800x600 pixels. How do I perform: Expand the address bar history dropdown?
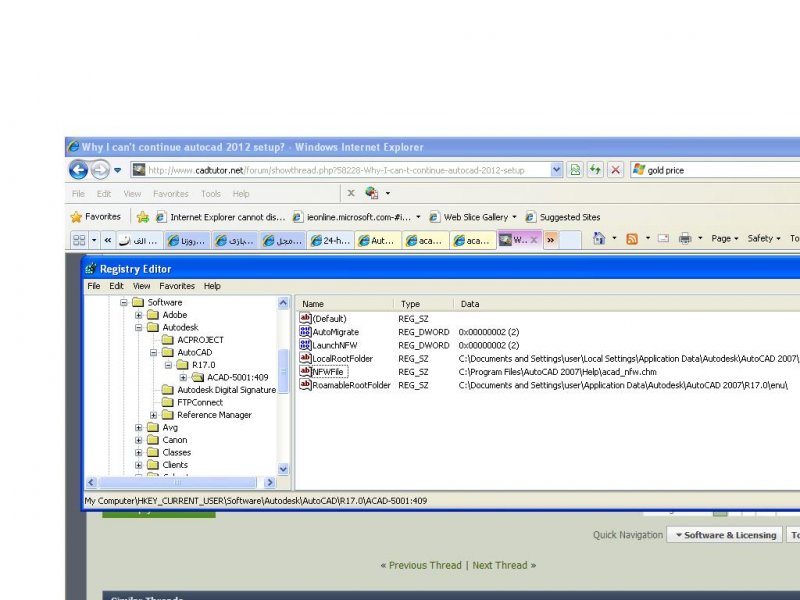click(x=556, y=170)
